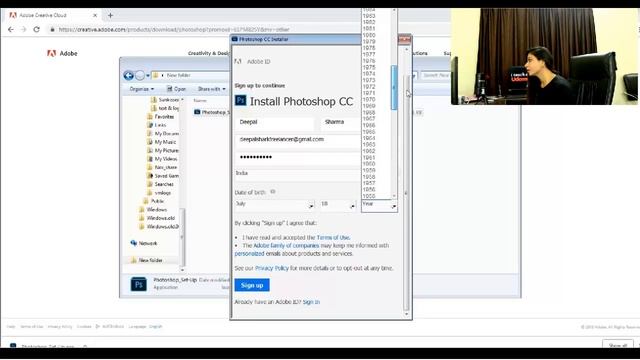
Task: Open the Adobe family of companies link
Action: pos(286,246)
